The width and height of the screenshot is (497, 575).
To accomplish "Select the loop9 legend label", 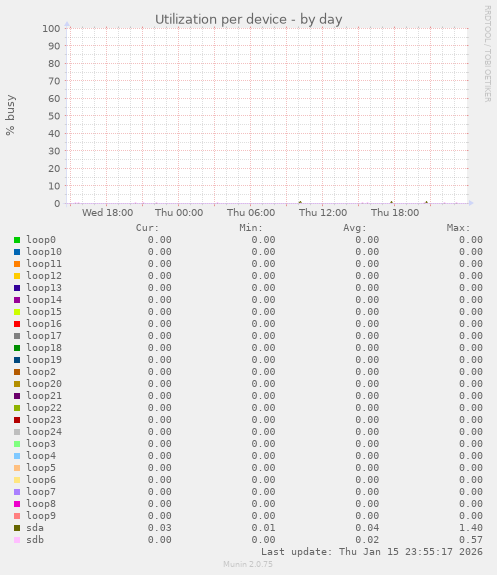I will (41, 516).
